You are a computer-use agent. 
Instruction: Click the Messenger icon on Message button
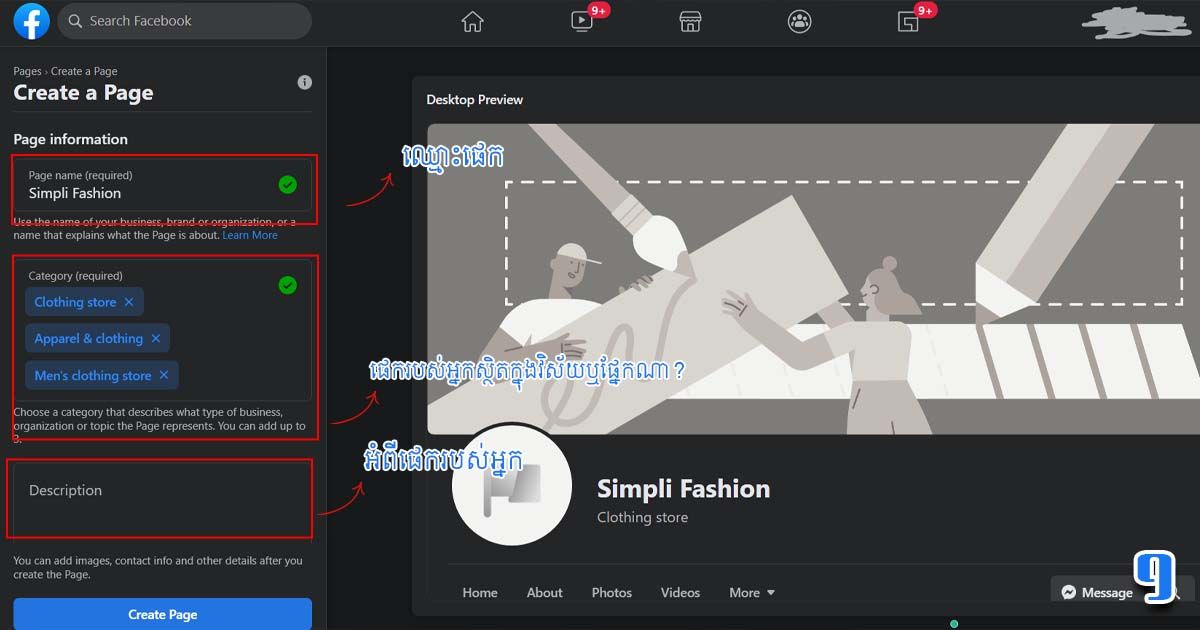1069,593
